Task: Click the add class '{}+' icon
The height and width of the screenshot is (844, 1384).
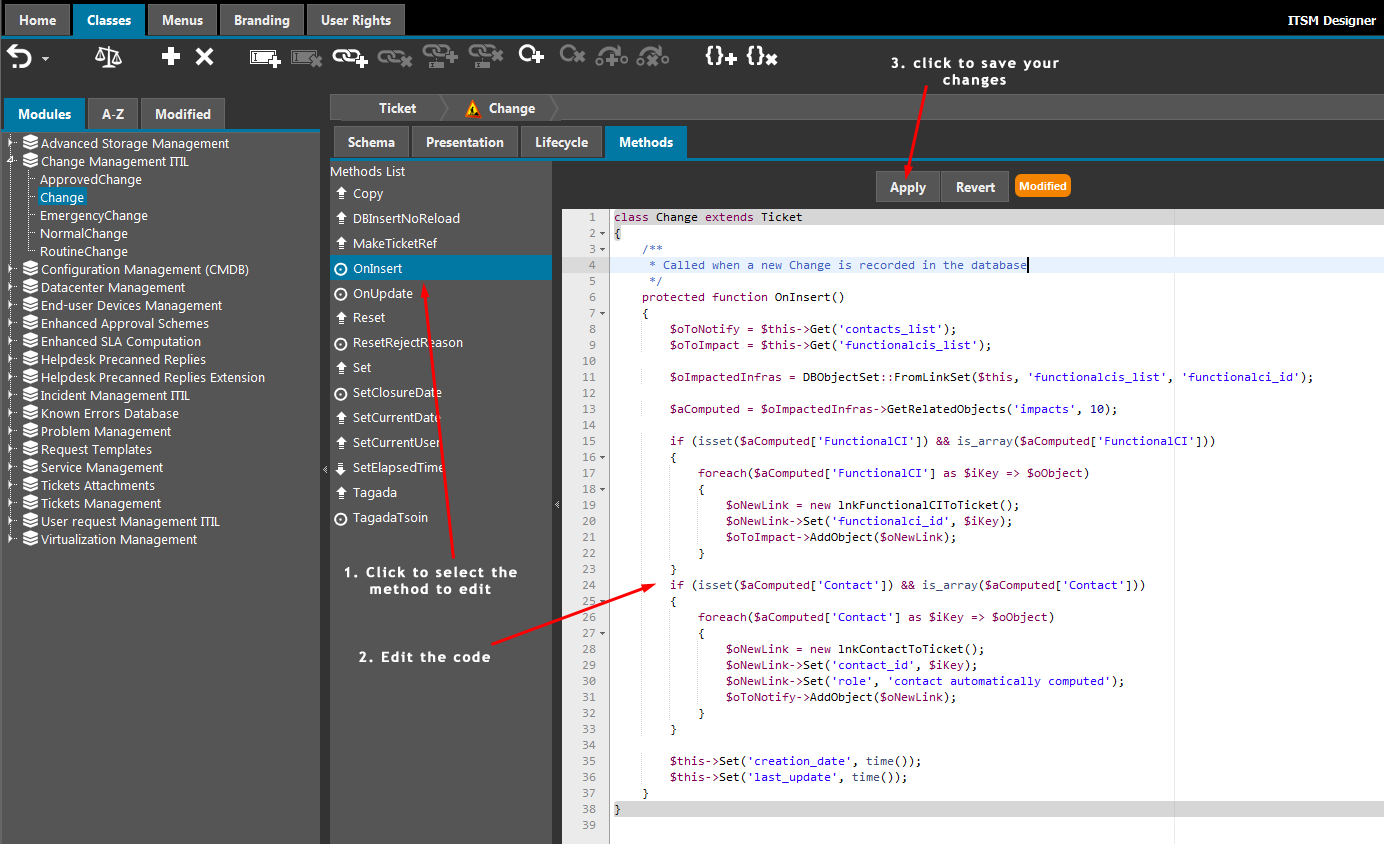Action: (721, 57)
